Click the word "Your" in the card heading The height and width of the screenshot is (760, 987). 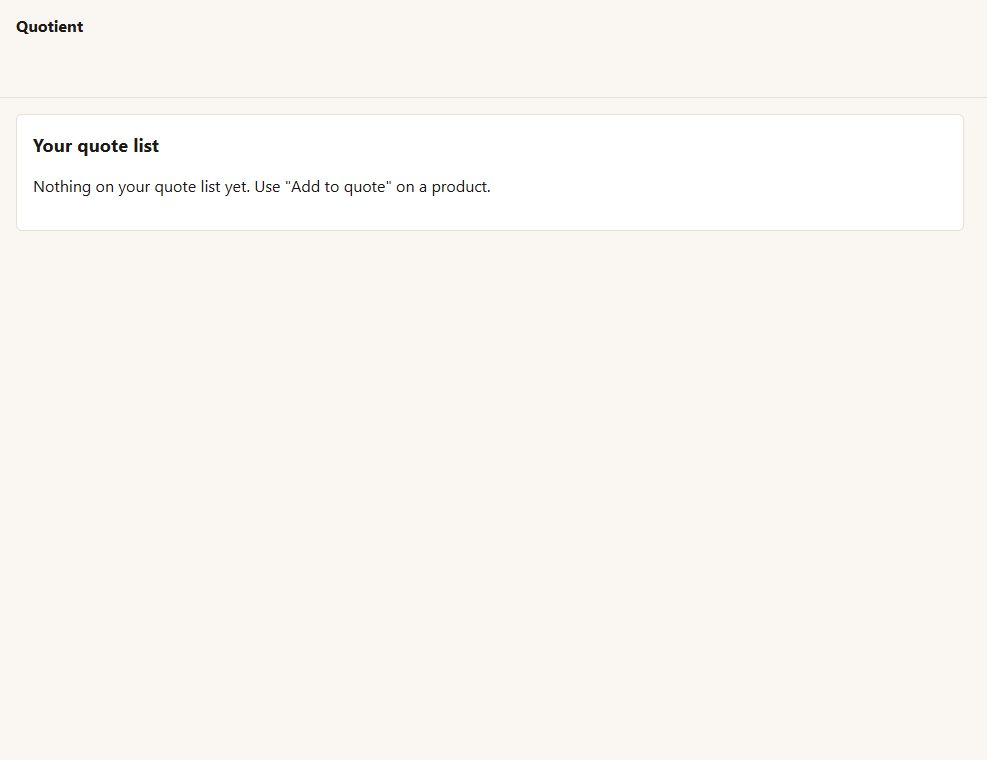point(52,146)
